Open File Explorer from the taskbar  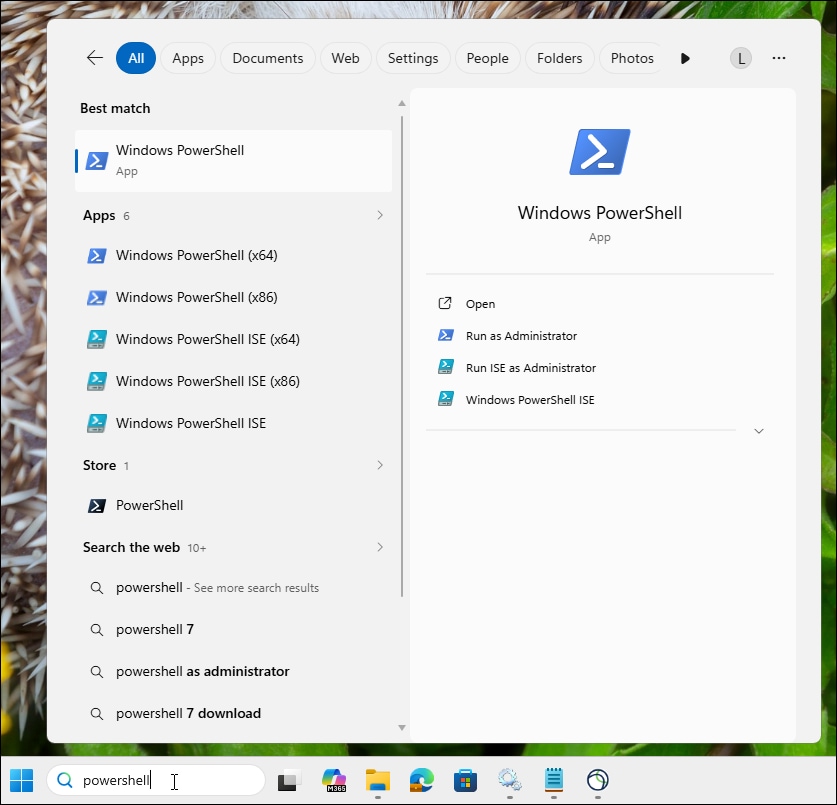(x=378, y=780)
